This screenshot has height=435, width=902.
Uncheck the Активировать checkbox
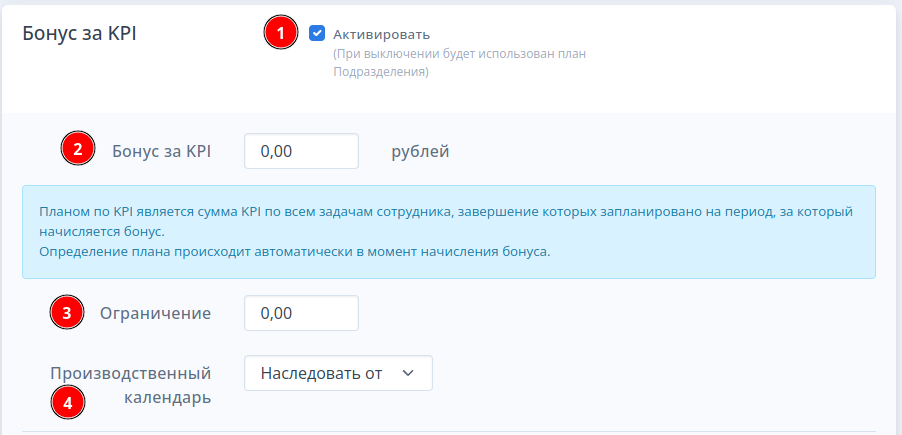[317, 33]
